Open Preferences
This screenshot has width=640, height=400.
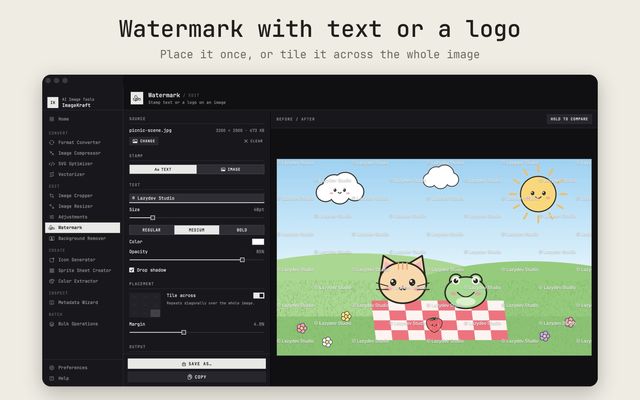[x=82, y=368]
